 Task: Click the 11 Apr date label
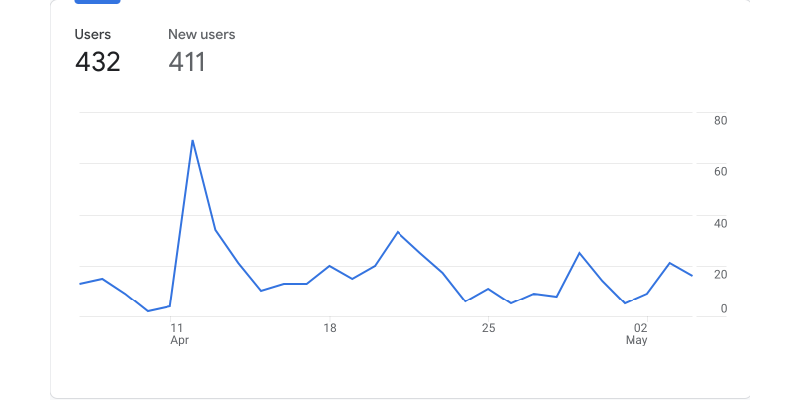click(x=177, y=327)
